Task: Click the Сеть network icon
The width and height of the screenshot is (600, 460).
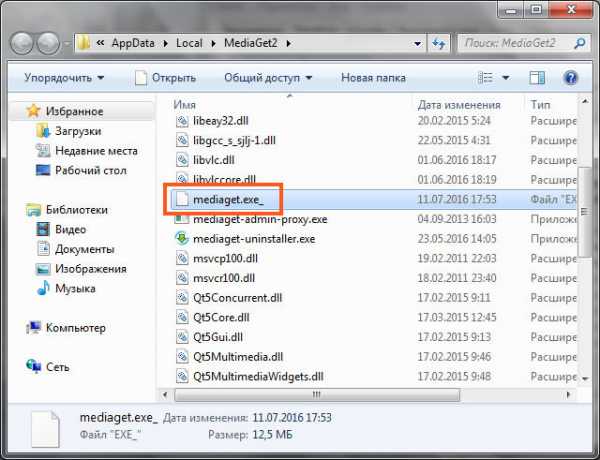Action: (x=34, y=367)
